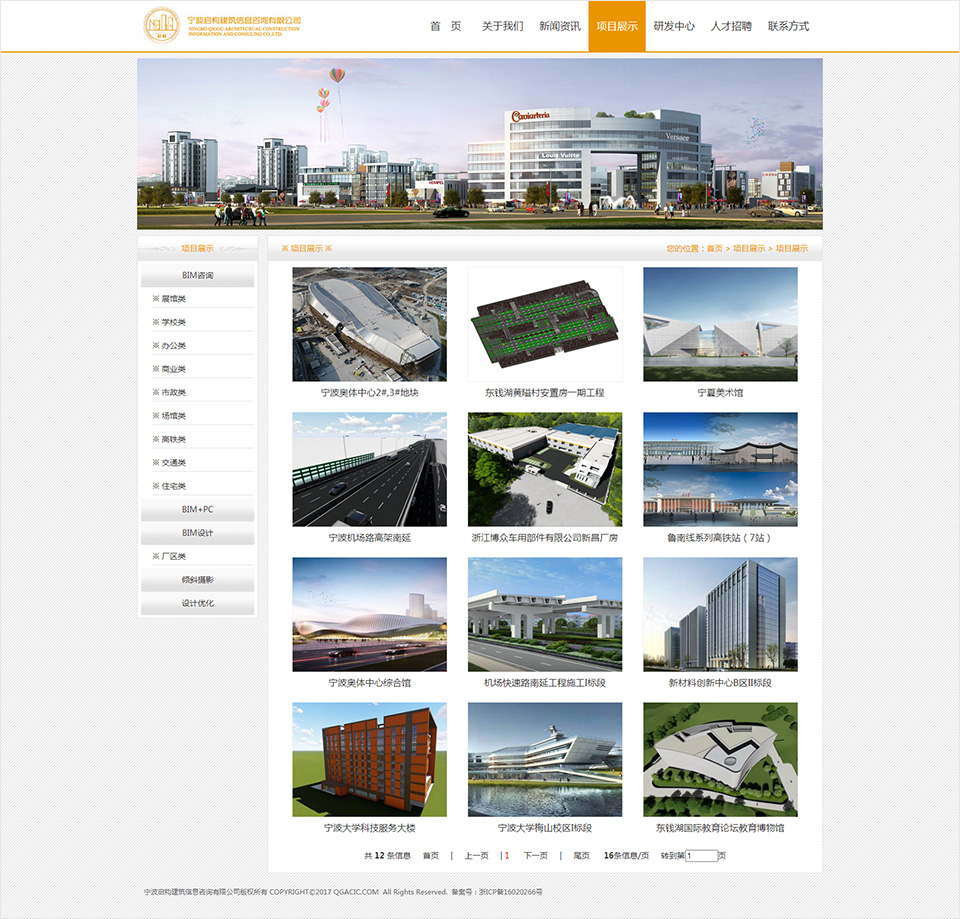Screen dimensions: 960x919
Task: View the 宁波奥体中心综合馆 project image
Action: pyautogui.click(x=367, y=613)
